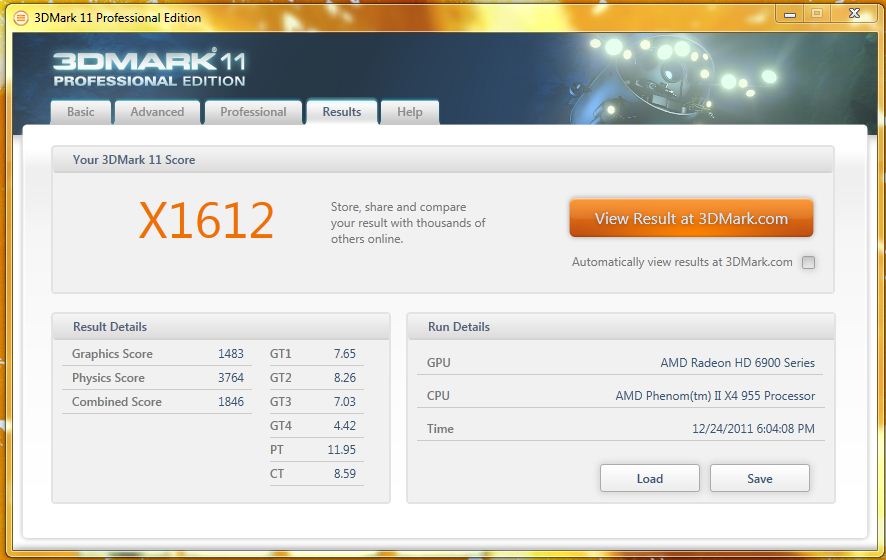Click the Combined Score label
The width and height of the screenshot is (886, 560).
click(116, 402)
